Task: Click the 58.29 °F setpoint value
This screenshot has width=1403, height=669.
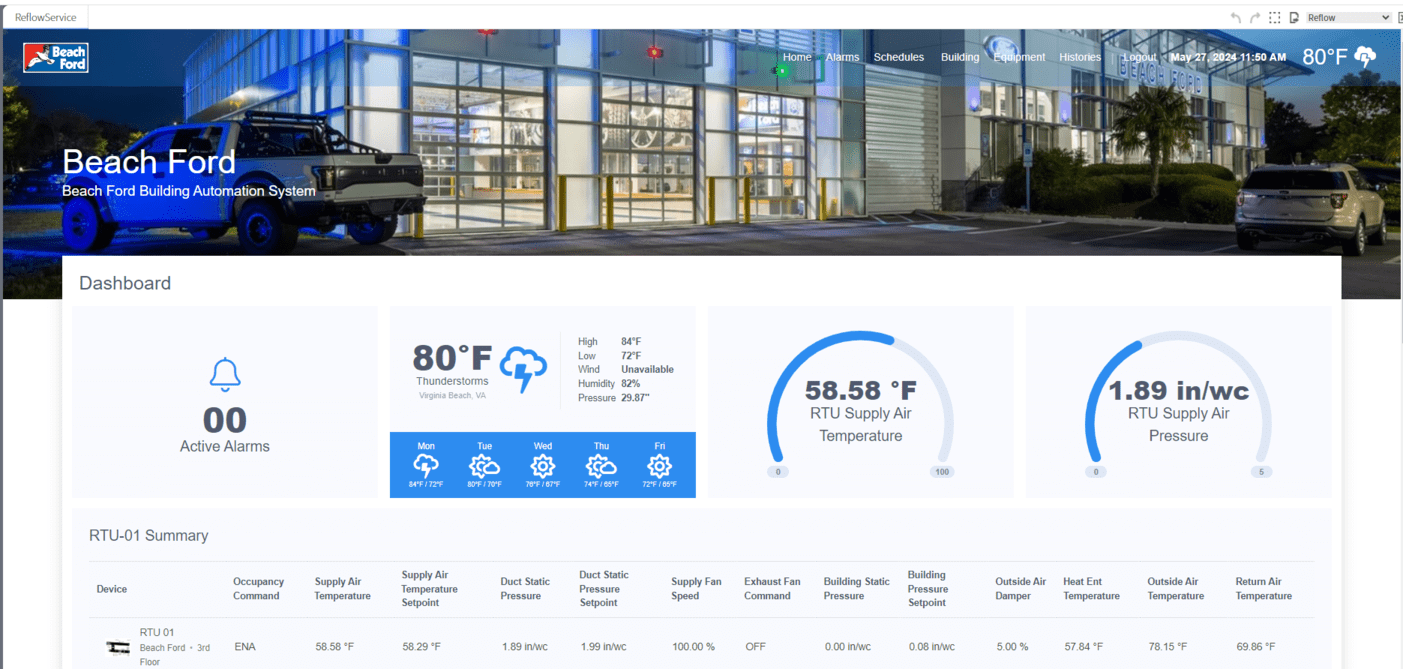Action: click(421, 647)
